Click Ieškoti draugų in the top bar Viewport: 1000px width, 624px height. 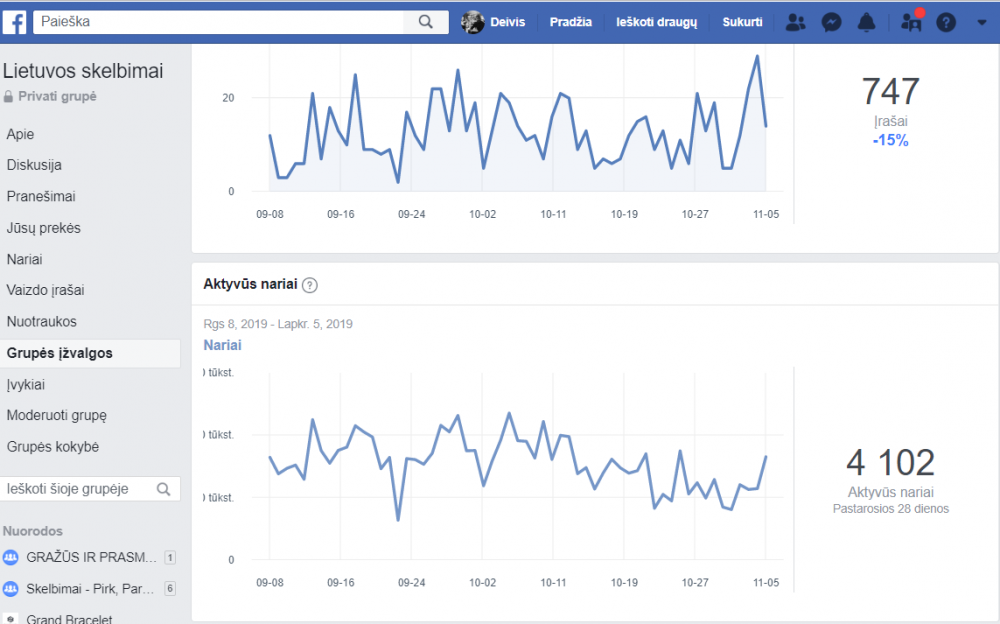click(656, 22)
